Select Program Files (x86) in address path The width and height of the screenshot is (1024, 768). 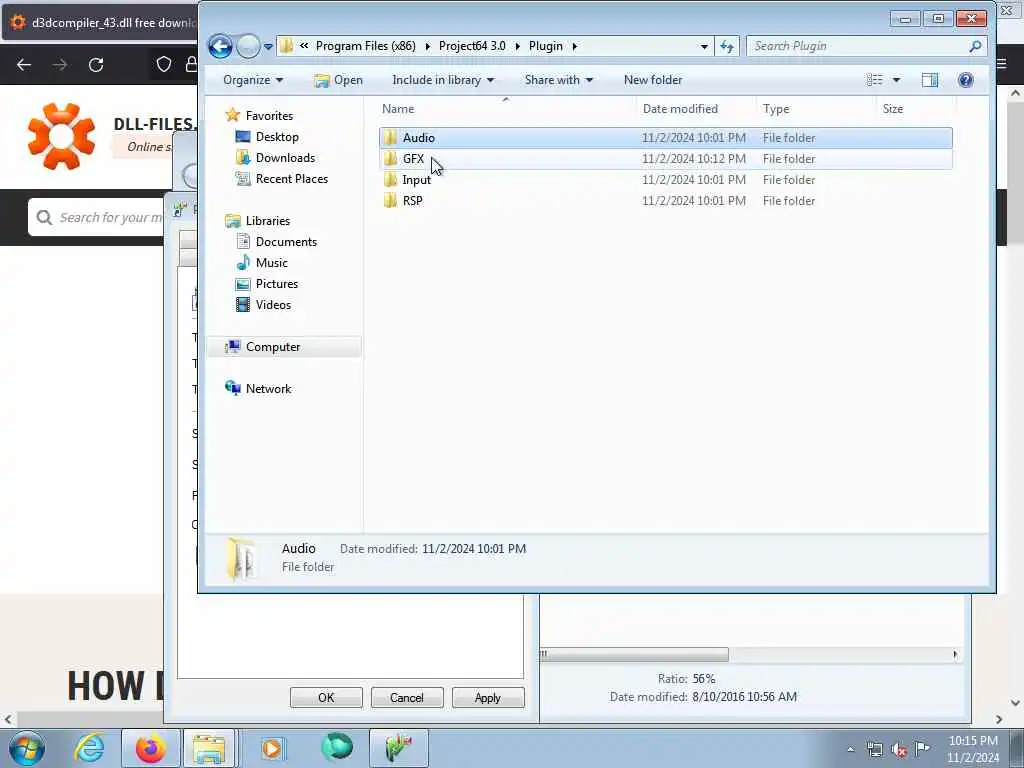click(x=365, y=46)
